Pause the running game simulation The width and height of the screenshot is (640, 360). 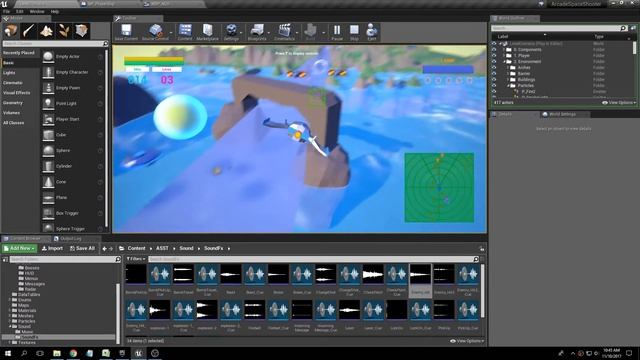(337, 32)
